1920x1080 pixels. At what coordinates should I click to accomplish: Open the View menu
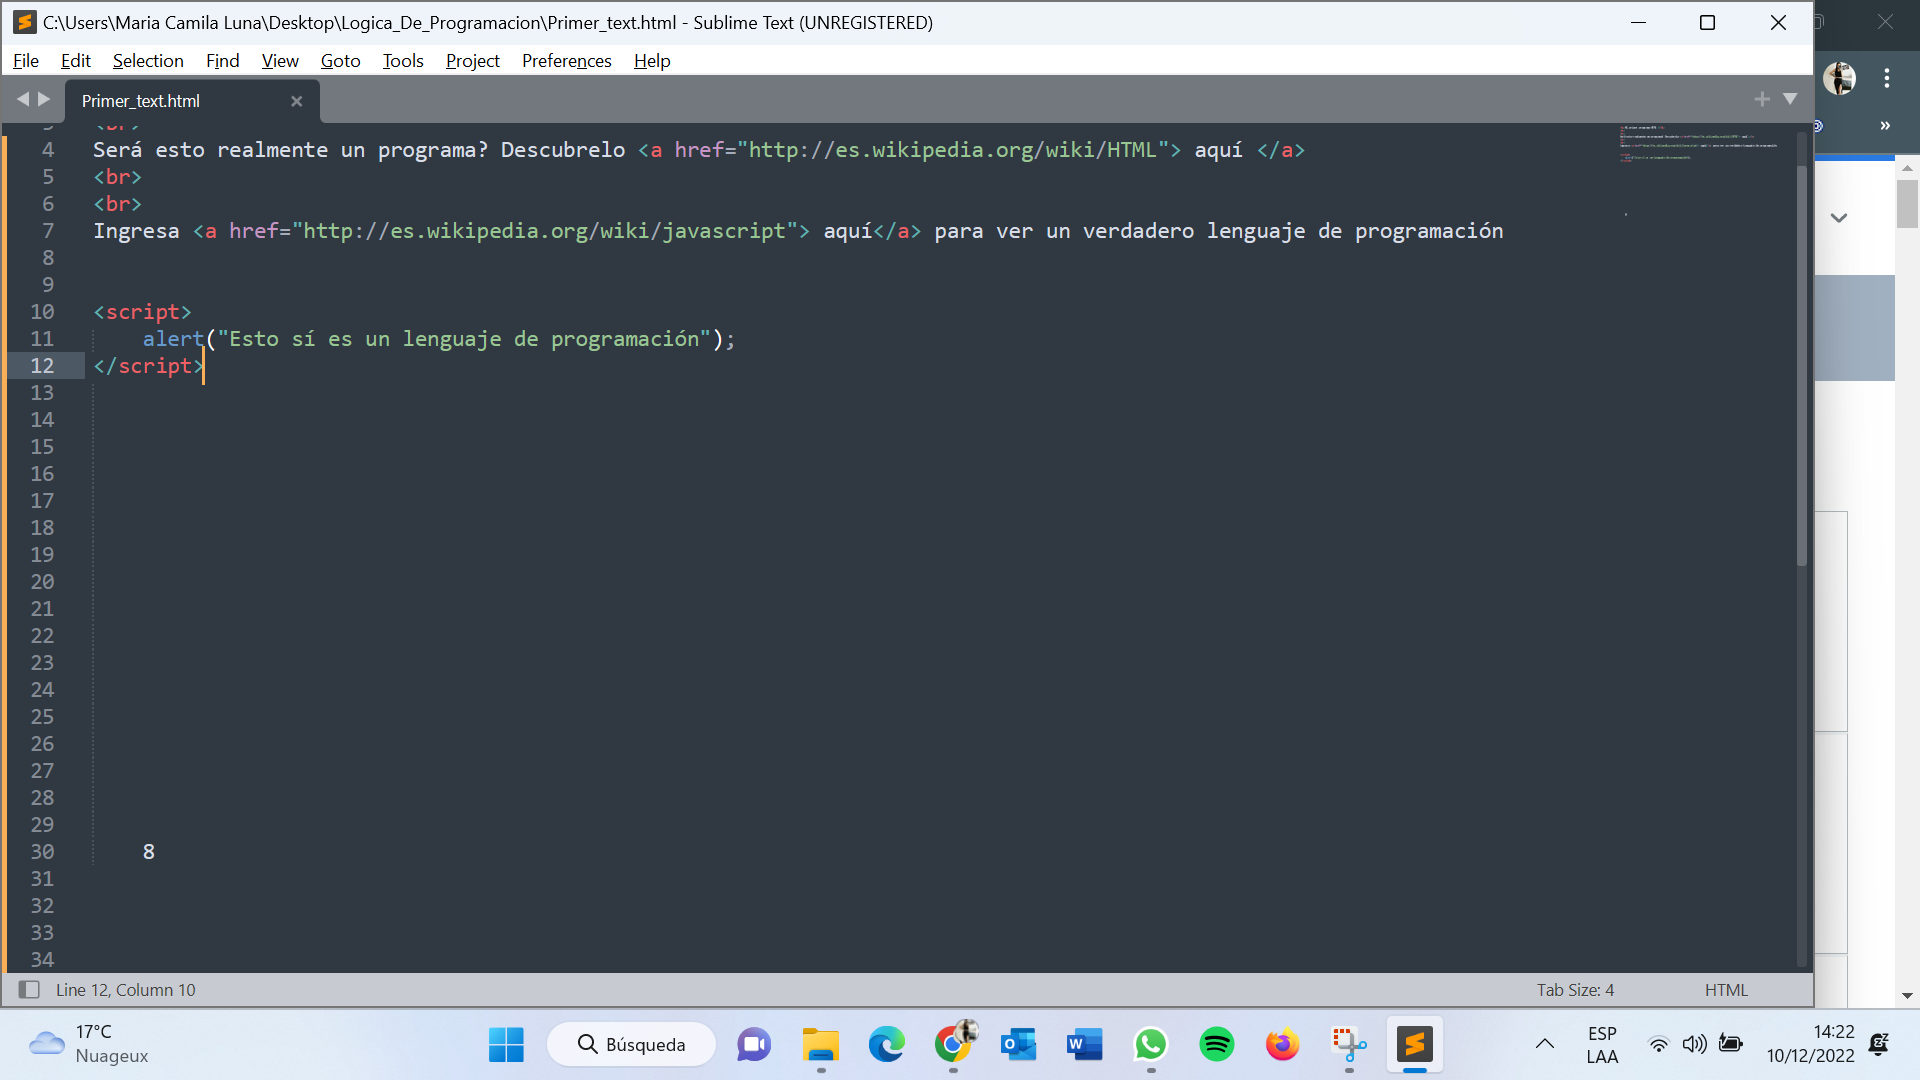pyautogui.click(x=280, y=61)
